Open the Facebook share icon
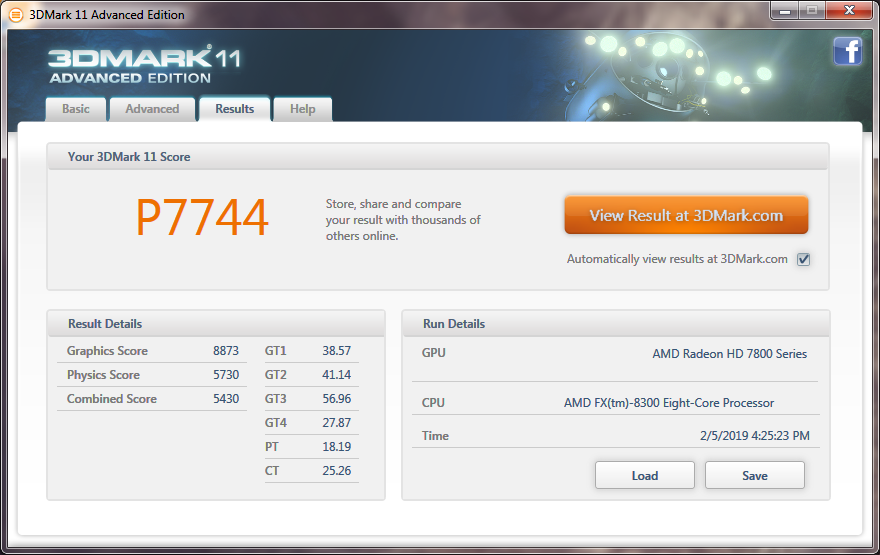The image size is (880, 555). 847,51
